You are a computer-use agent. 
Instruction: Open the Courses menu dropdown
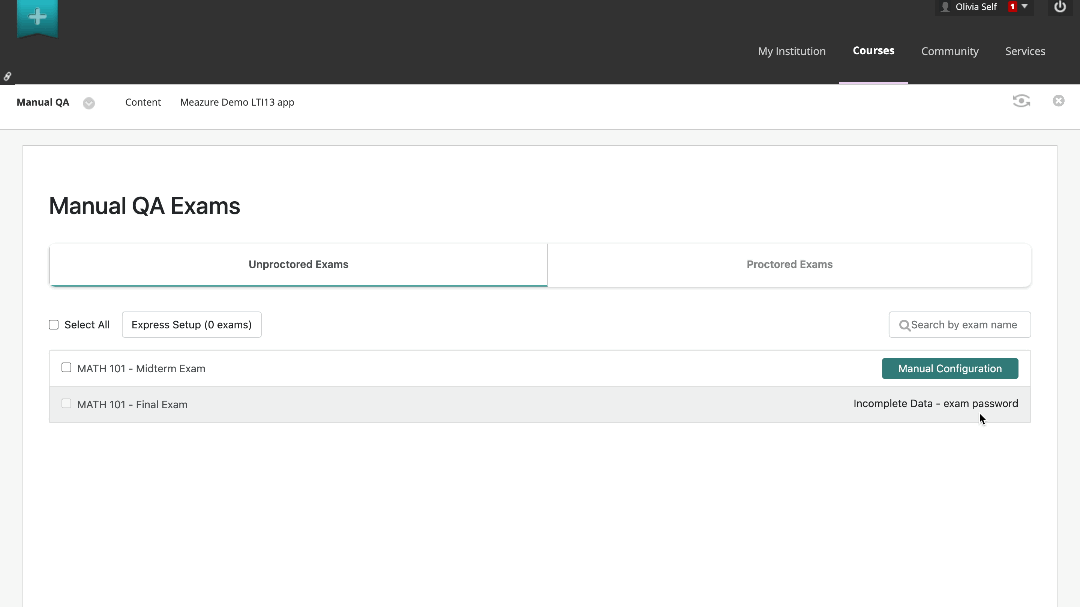pos(873,51)
